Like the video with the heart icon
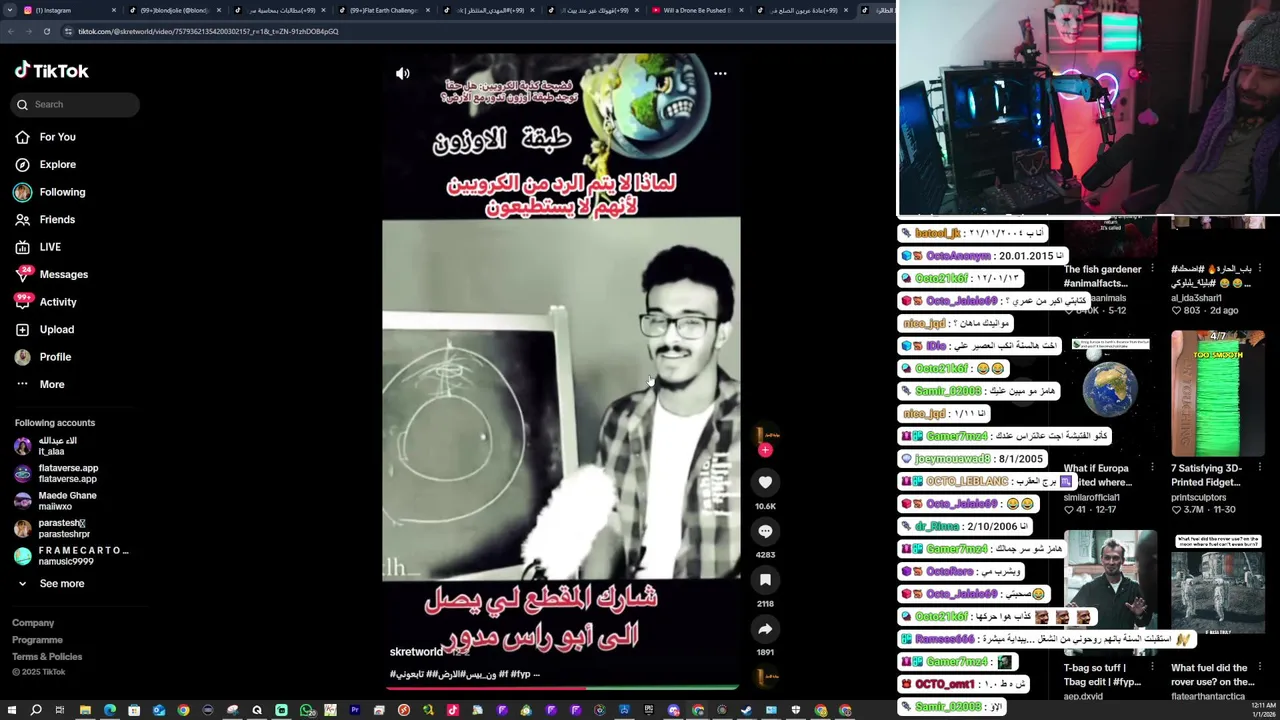Screen dimensions: 1280x720 765,482
